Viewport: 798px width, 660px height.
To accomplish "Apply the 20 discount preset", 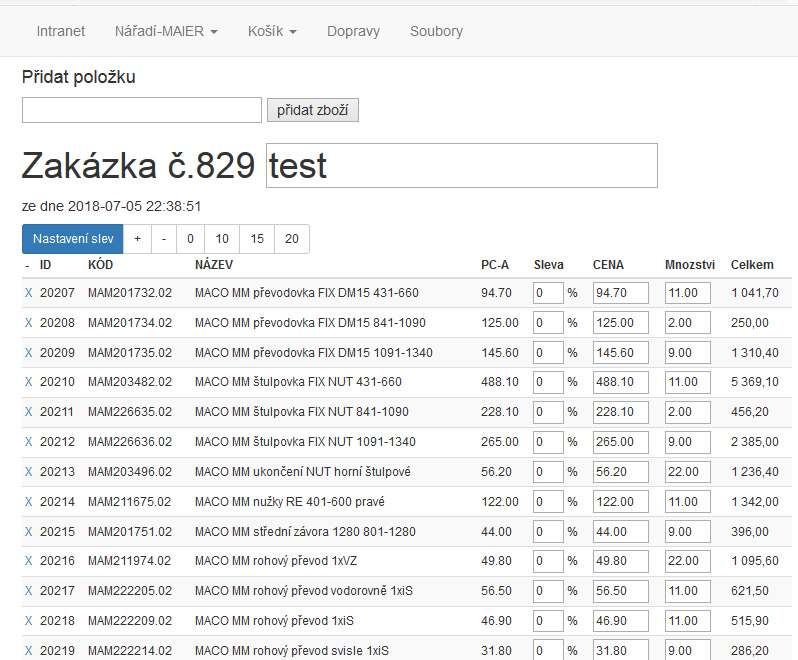I will tap(291, 239).
